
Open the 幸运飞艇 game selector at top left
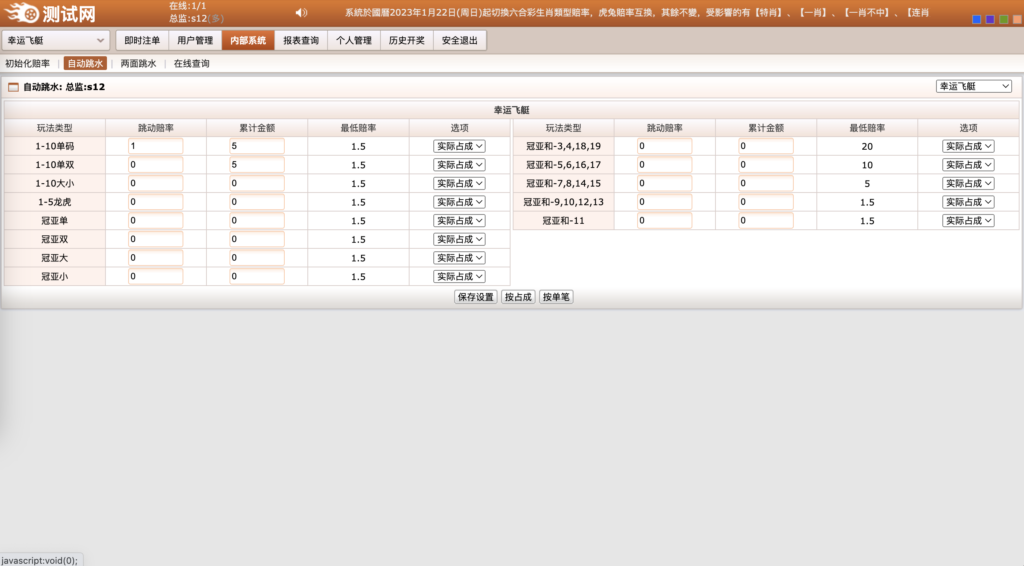click(56, 40)
